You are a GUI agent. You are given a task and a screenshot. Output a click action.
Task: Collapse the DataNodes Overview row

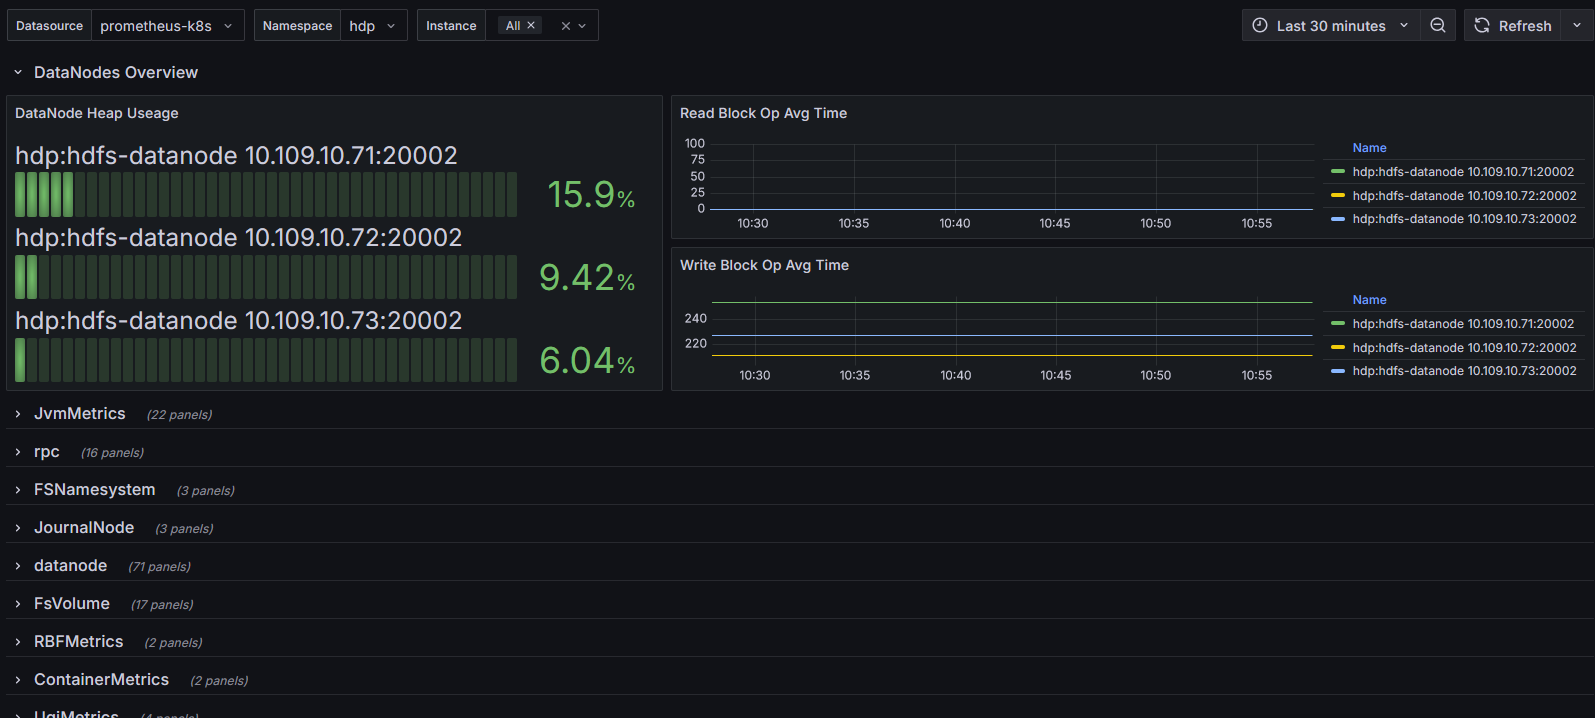coord(18,73)
